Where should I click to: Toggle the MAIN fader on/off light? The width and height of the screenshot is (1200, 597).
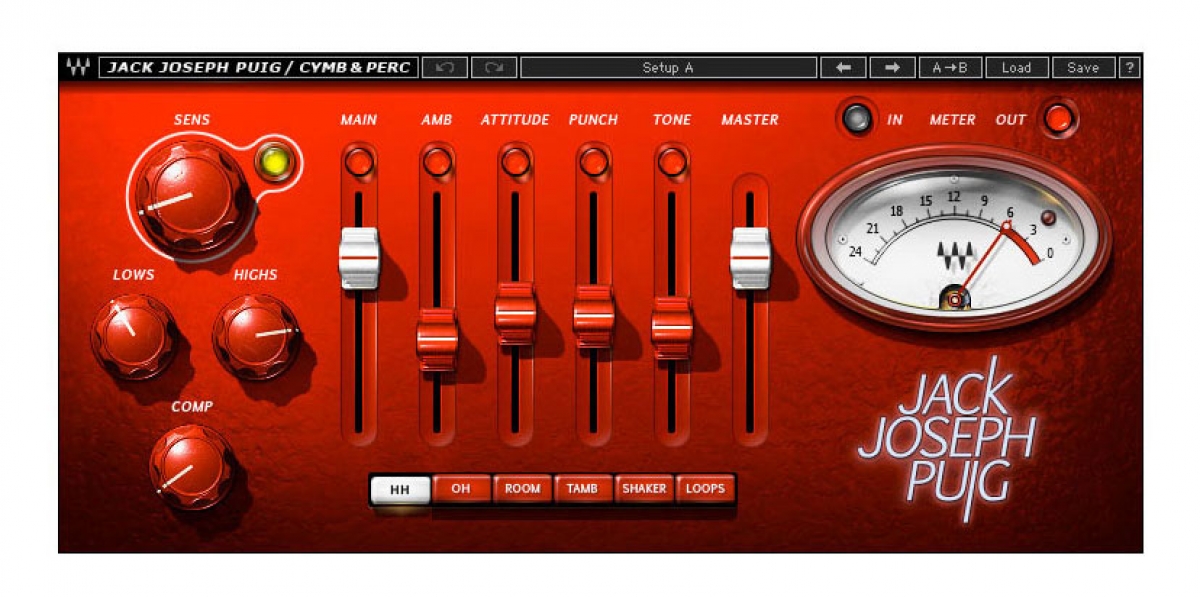[x=359, y=162]
